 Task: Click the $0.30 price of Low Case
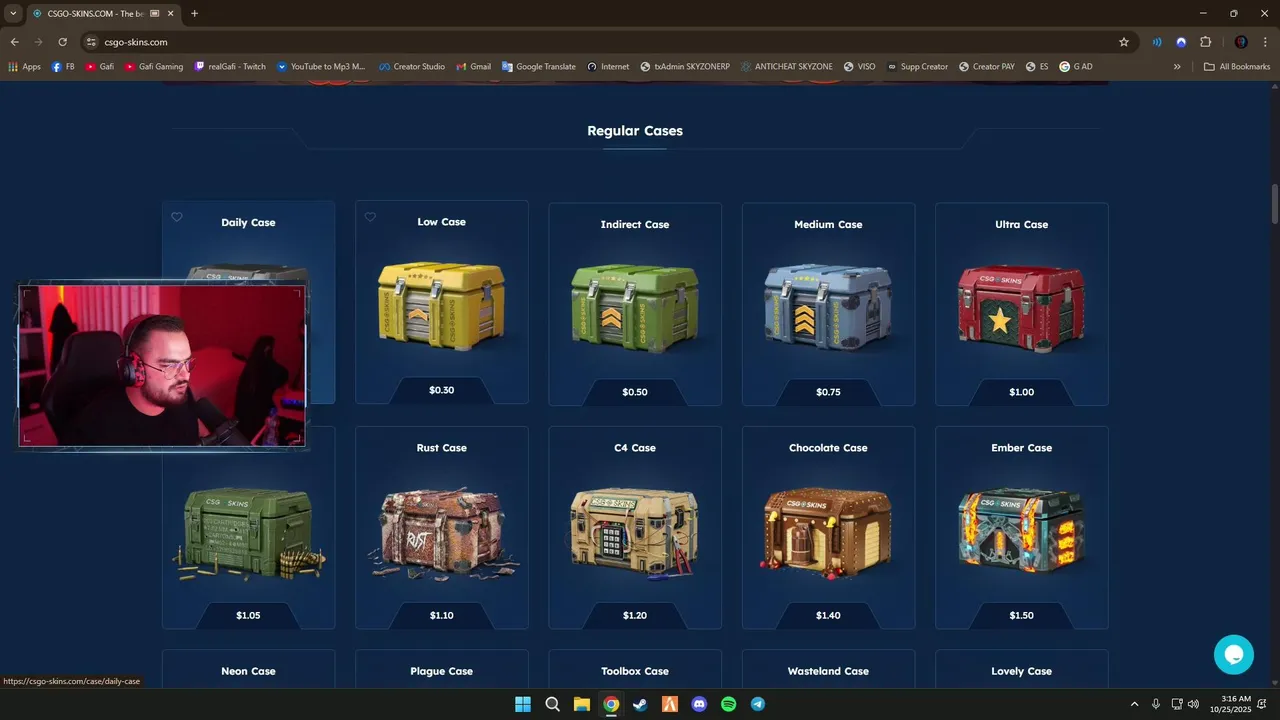pyautogui.click(x=441, y=390)
